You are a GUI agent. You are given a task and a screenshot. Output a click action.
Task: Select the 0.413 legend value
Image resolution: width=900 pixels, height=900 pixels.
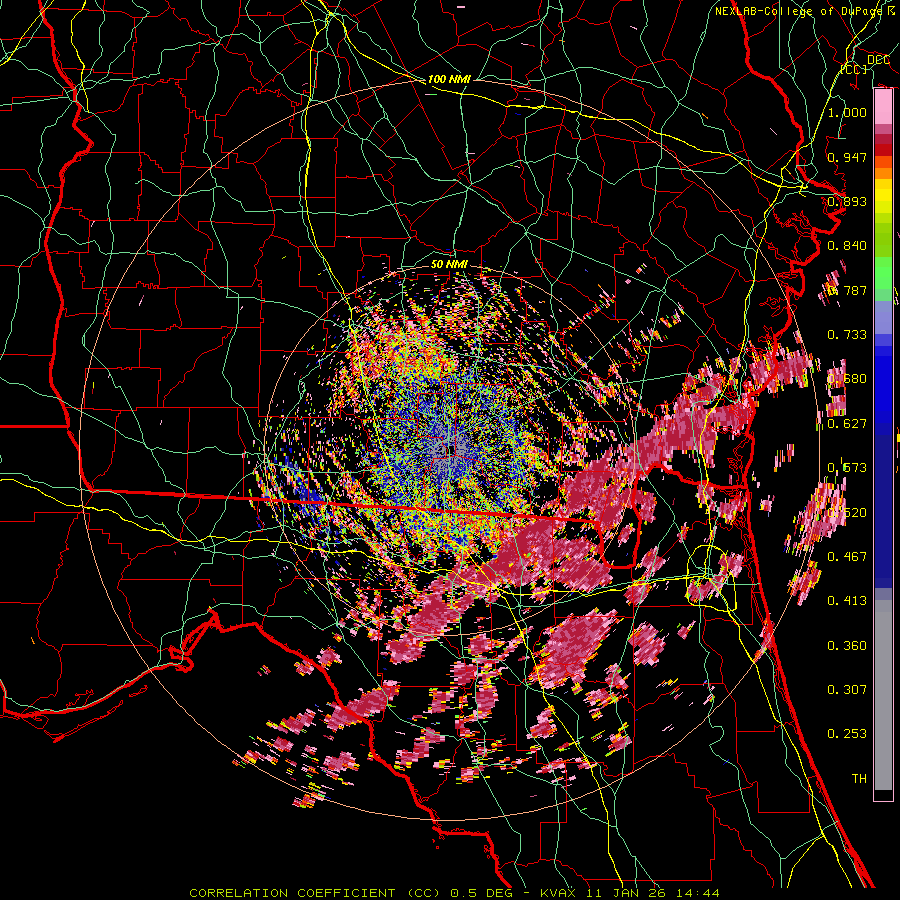pyautogui.click(x=847, y=601)
